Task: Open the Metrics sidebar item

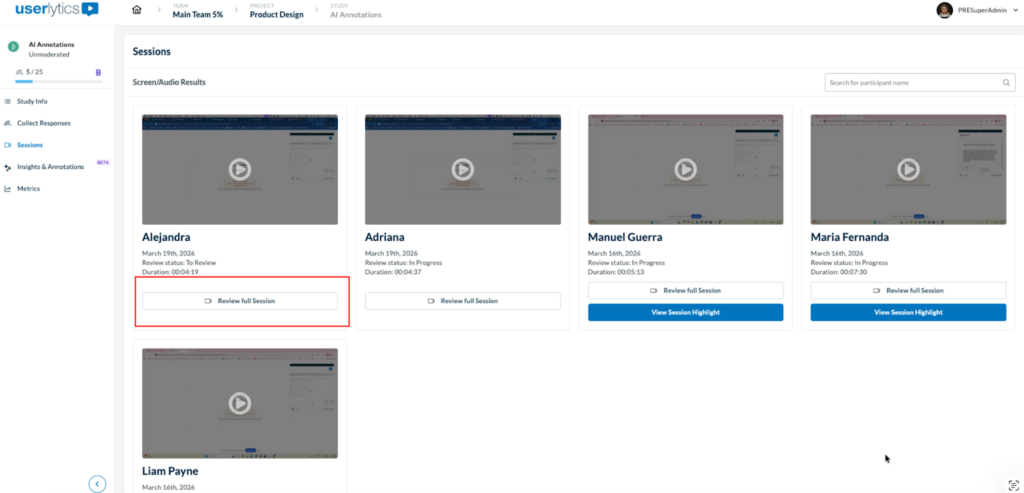Action: (28, 188)
